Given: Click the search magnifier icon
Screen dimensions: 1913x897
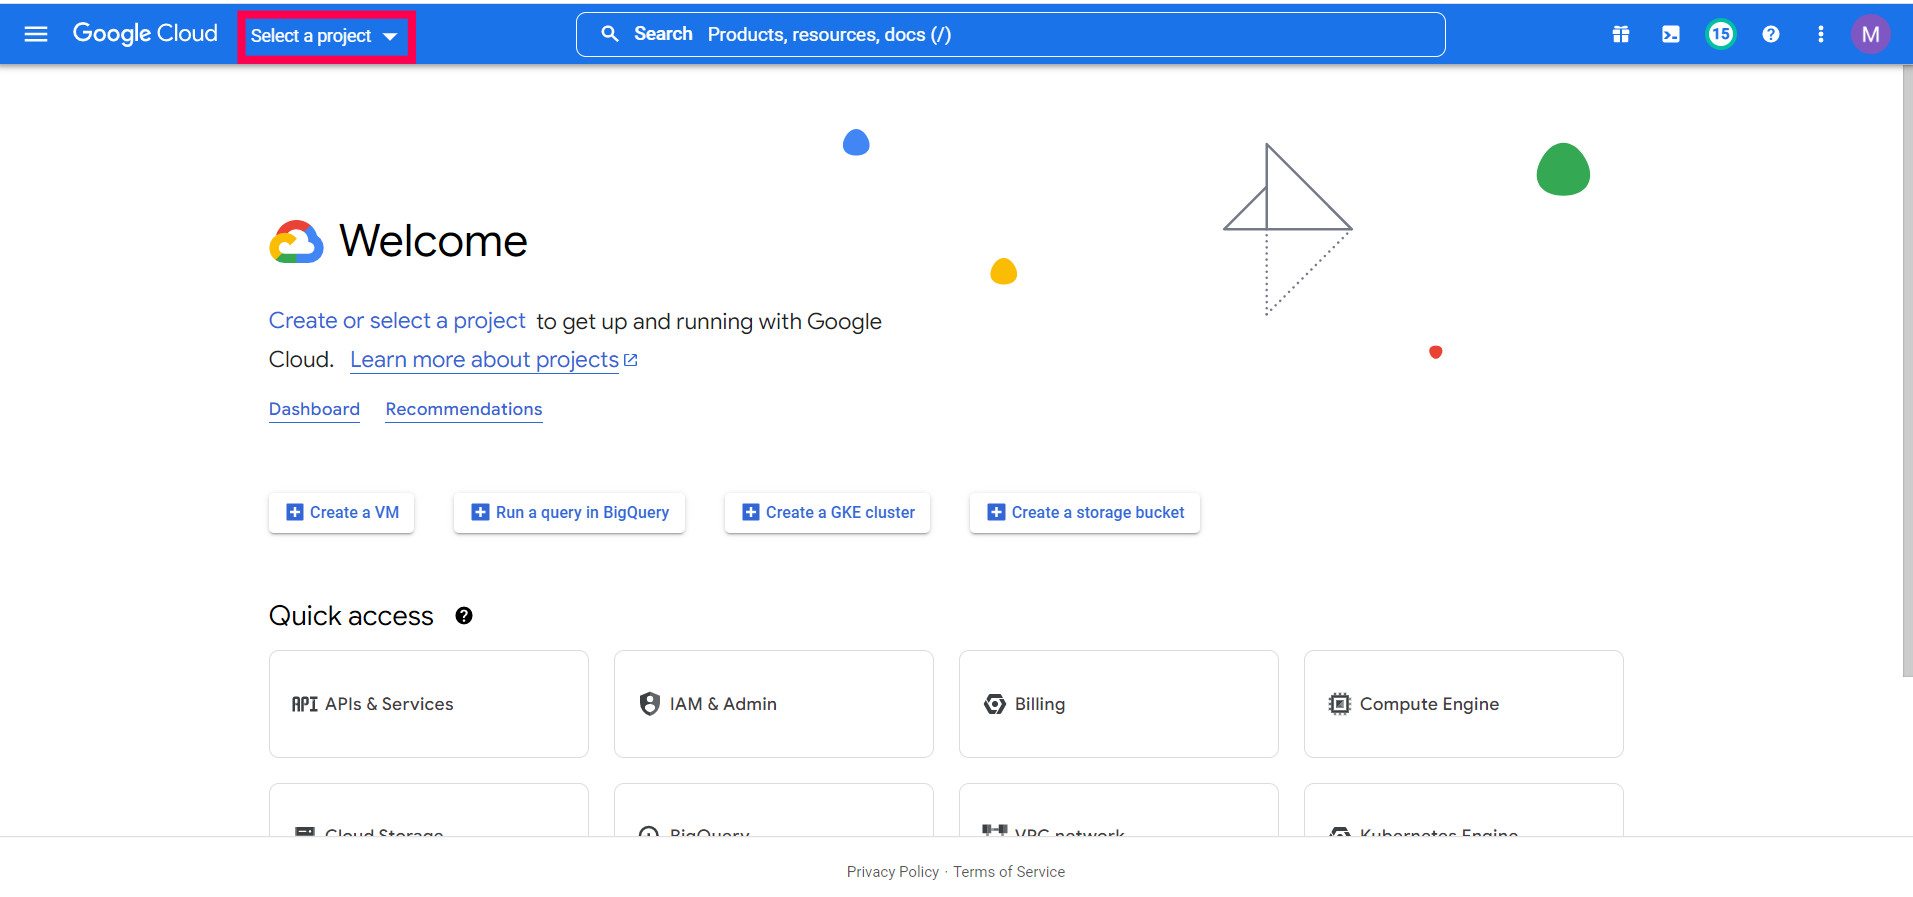Looking at the screenshot, I should (x=610, y=34).
